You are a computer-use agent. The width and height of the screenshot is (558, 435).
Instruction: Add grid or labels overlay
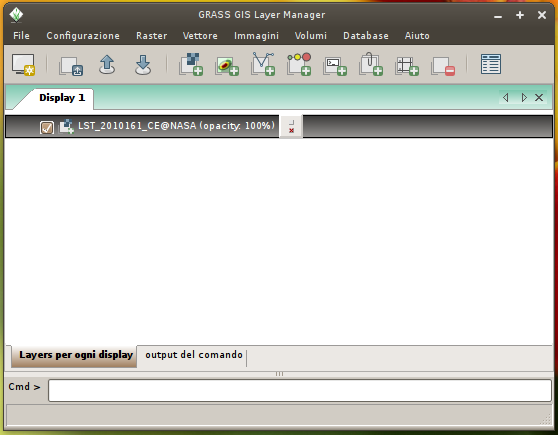point(407,66)
